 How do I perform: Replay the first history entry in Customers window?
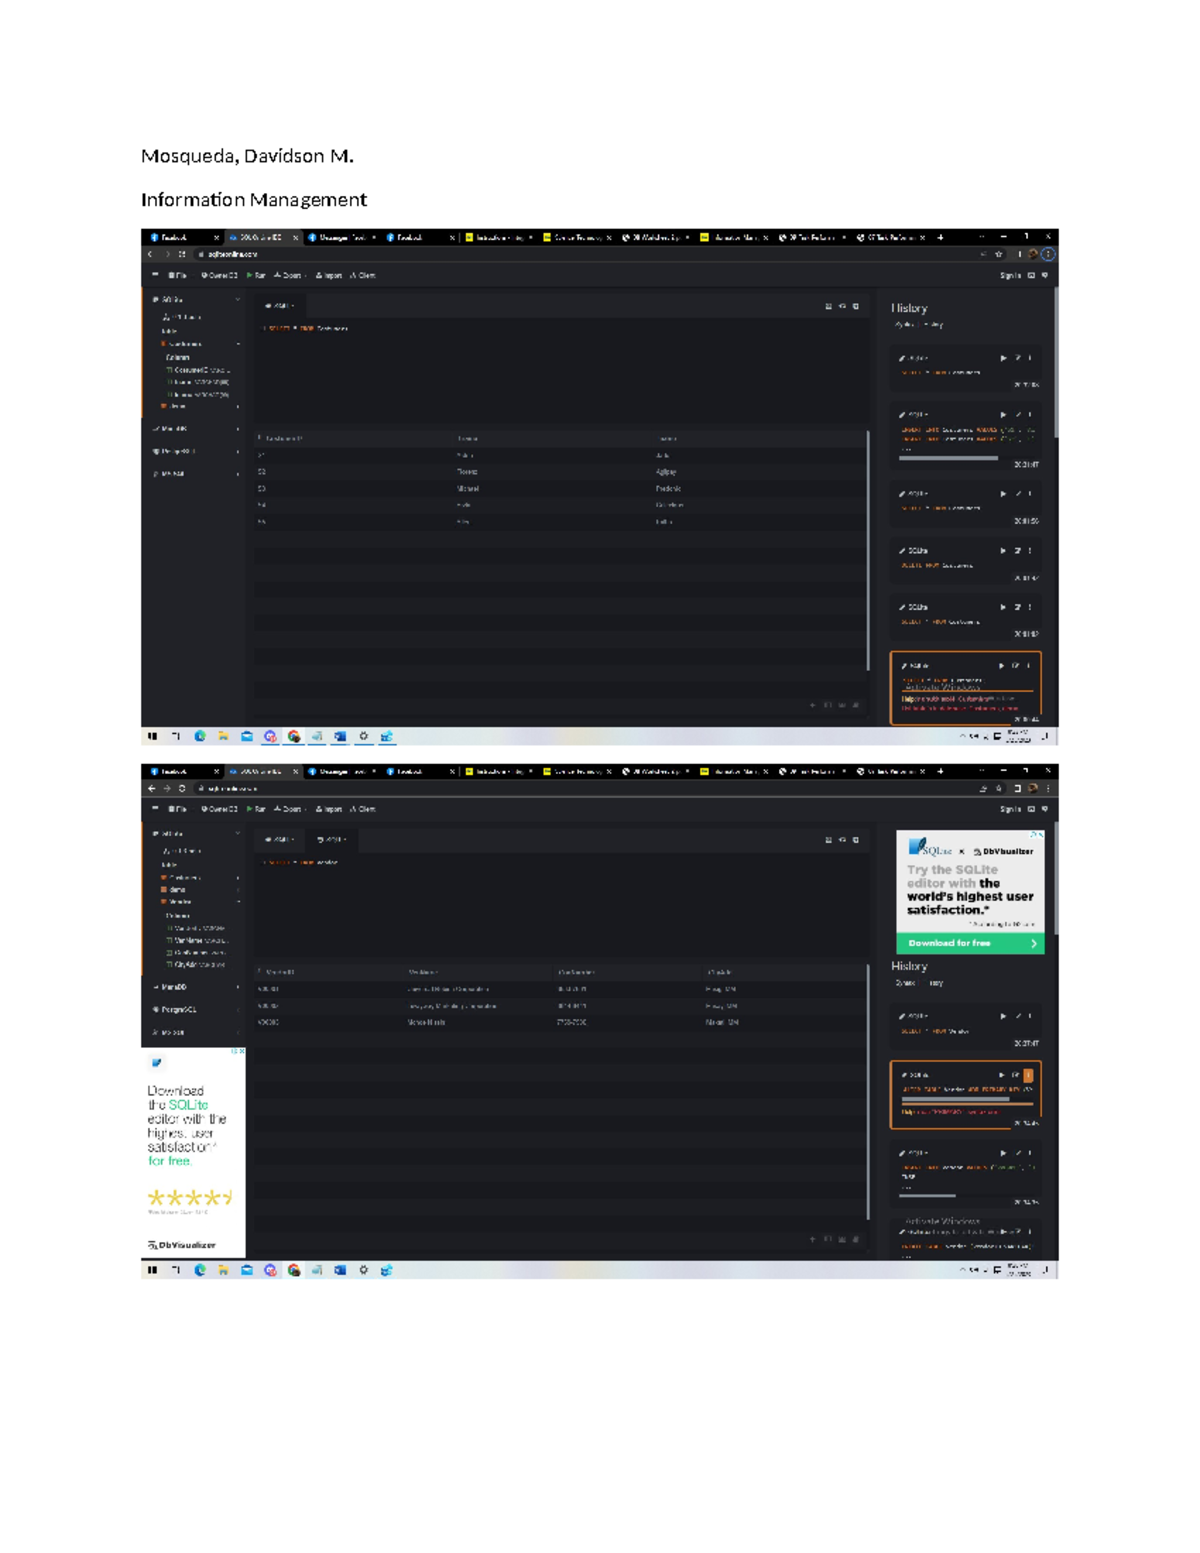tap(1003, 358)
